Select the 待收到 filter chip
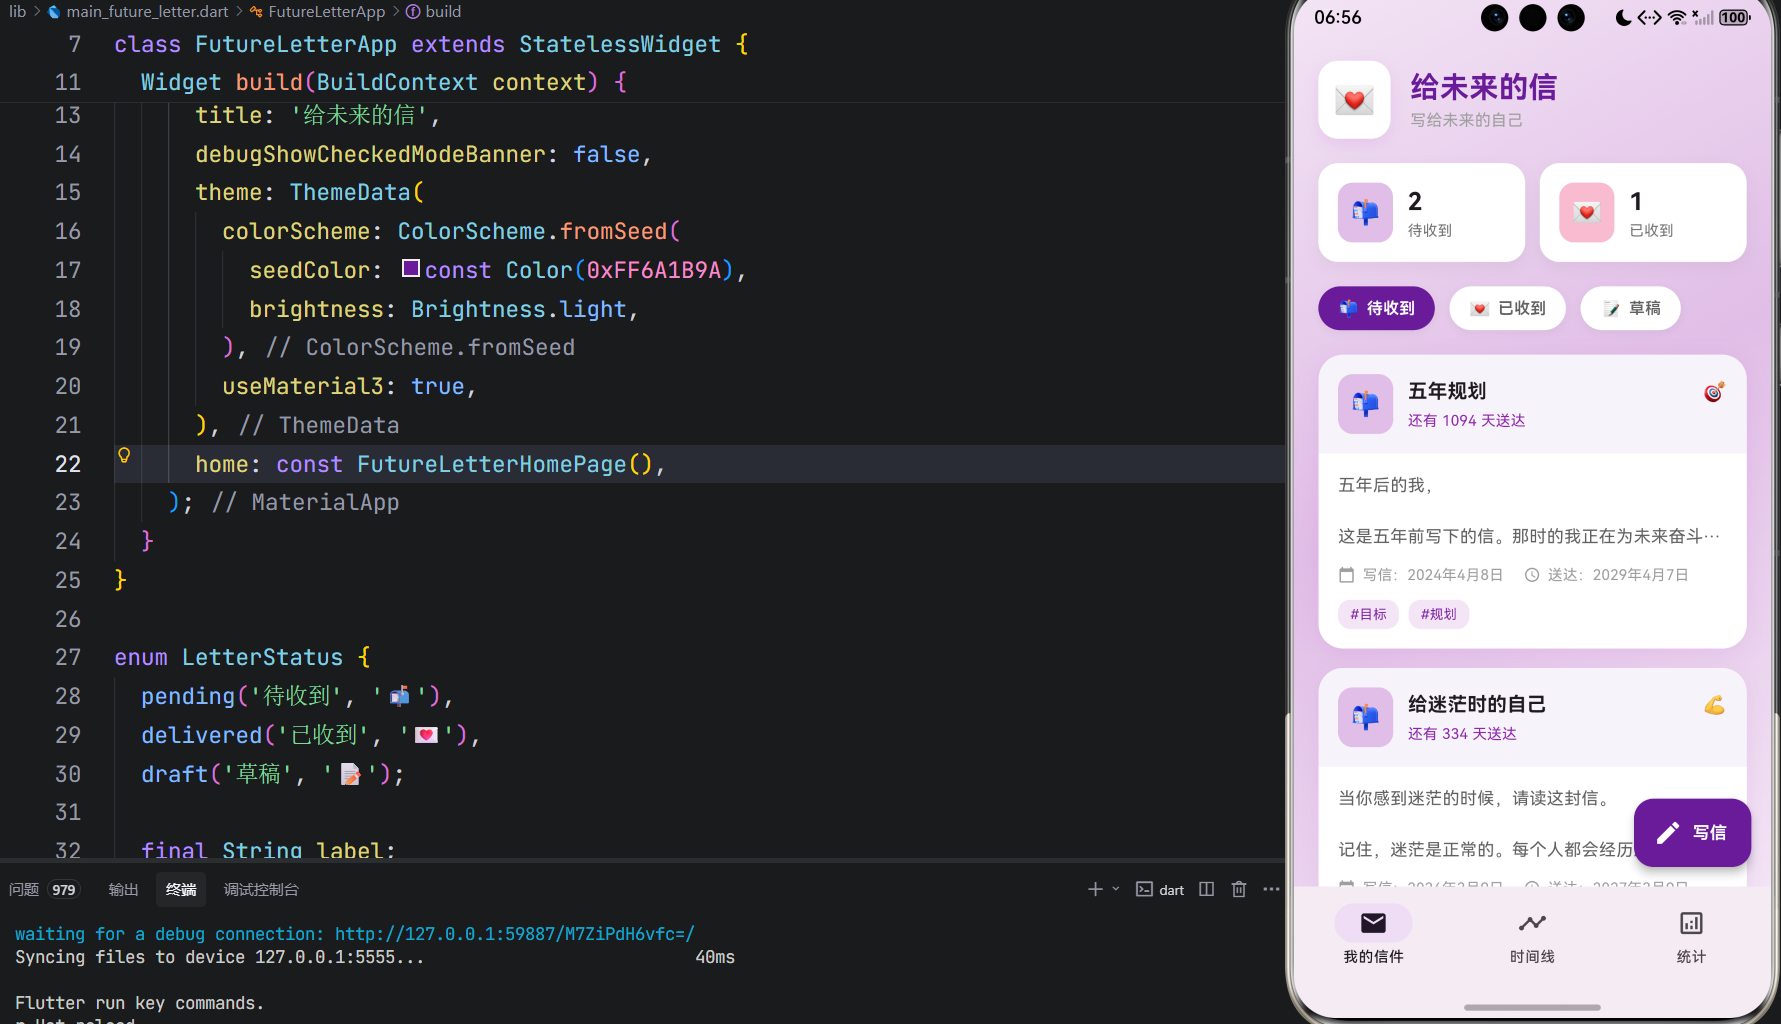This screenshot has height=1024, width=1781. (x=1376, y=308)
